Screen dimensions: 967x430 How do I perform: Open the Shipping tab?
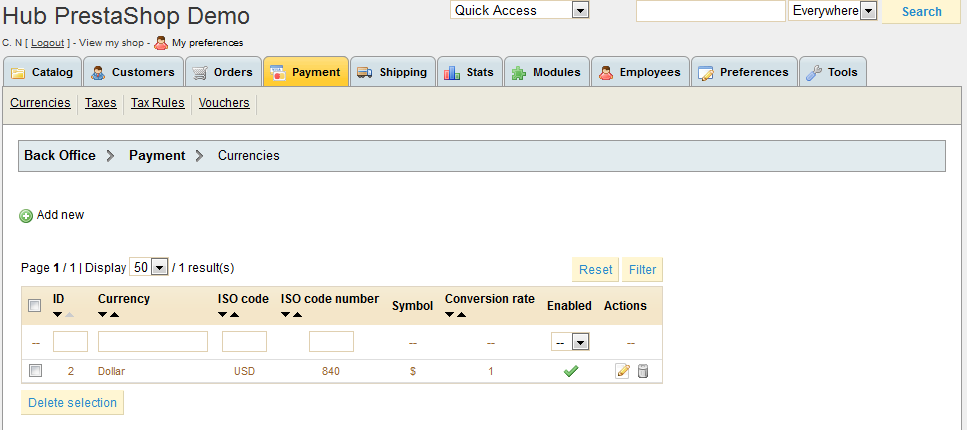pyautogui.click(x=392, y=72)
